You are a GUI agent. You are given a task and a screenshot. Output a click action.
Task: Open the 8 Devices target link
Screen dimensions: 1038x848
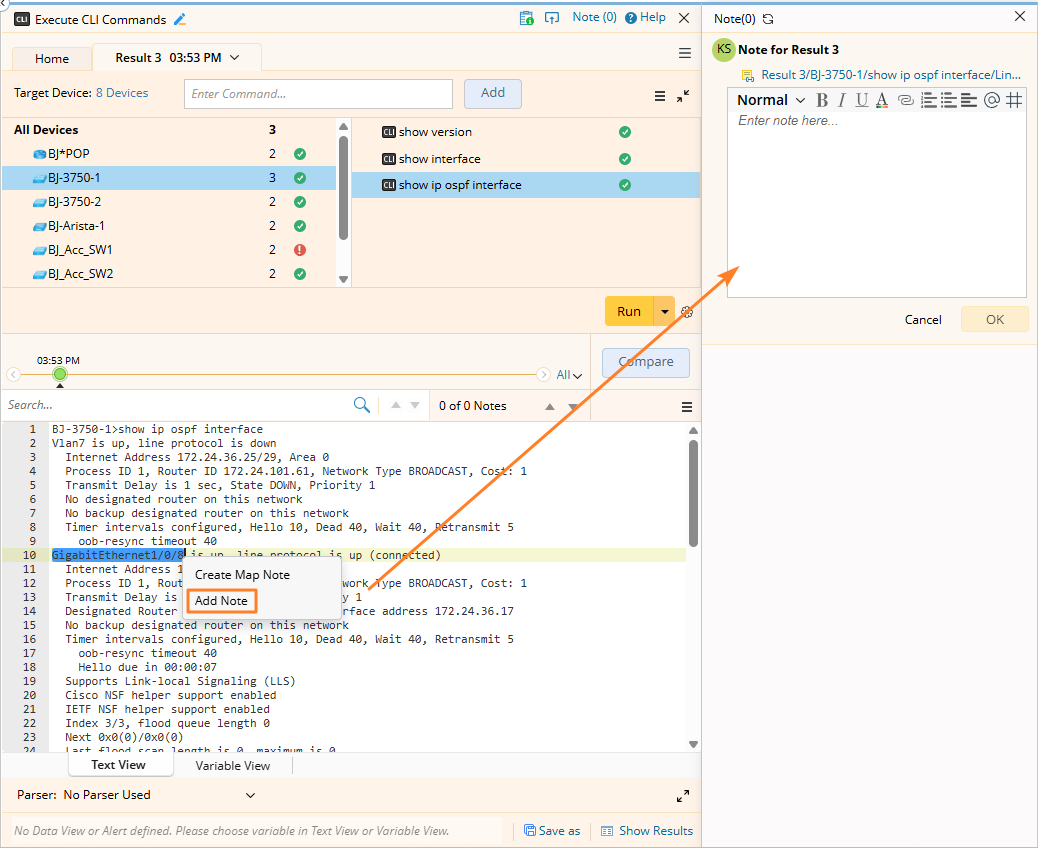tap(121, 93)
